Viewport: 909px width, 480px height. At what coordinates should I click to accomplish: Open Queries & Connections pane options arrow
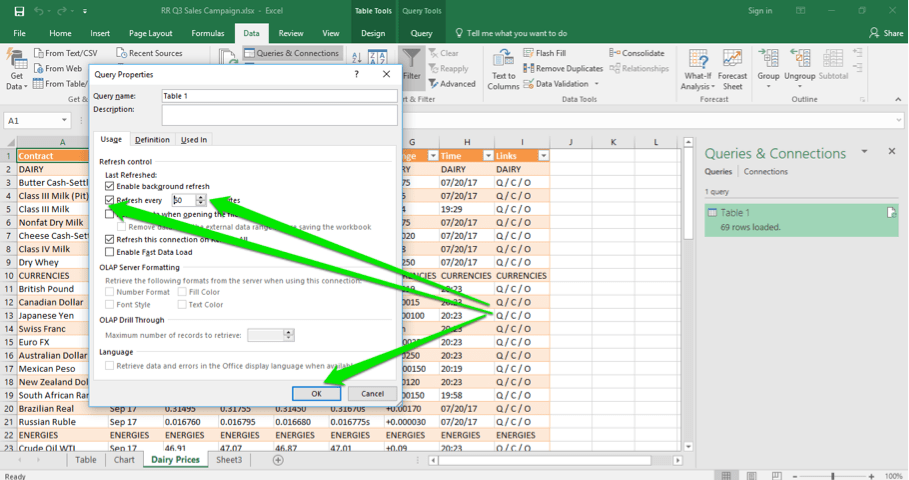coord(864,151)
